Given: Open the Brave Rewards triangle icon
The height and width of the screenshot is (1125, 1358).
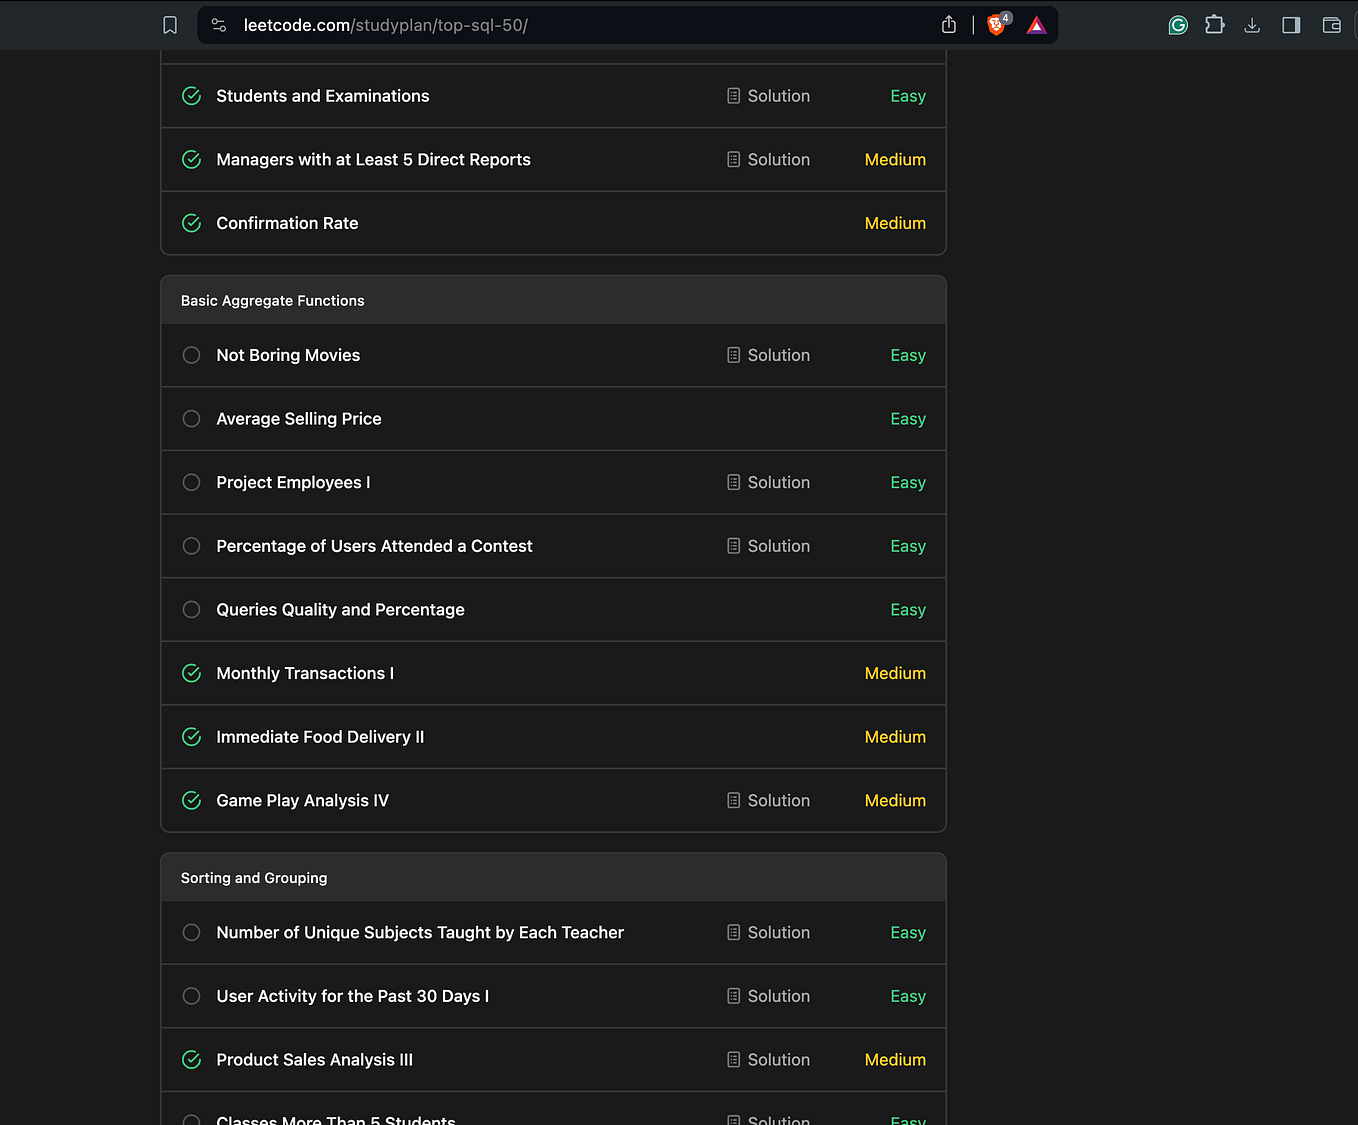Looking at the screenshot, I should (x=1036, y=24).
